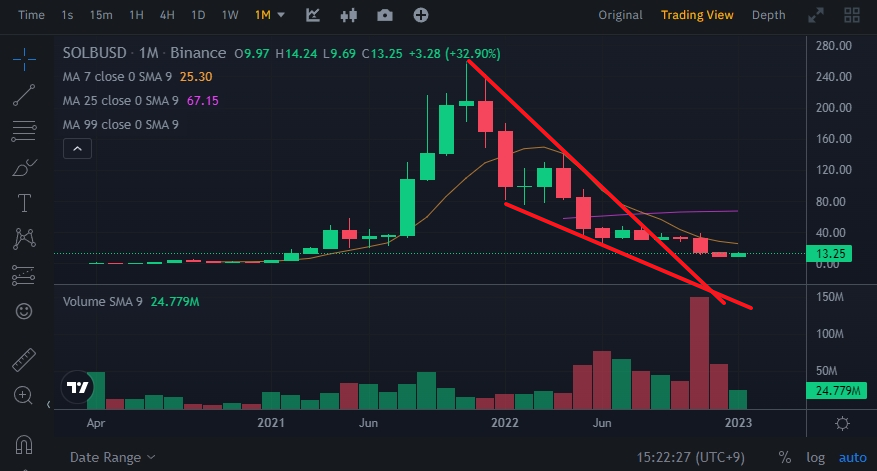The width and height of the screenshot is (877, 471).
Task: Switch to the Trading View tab
Action: (697, 15)
